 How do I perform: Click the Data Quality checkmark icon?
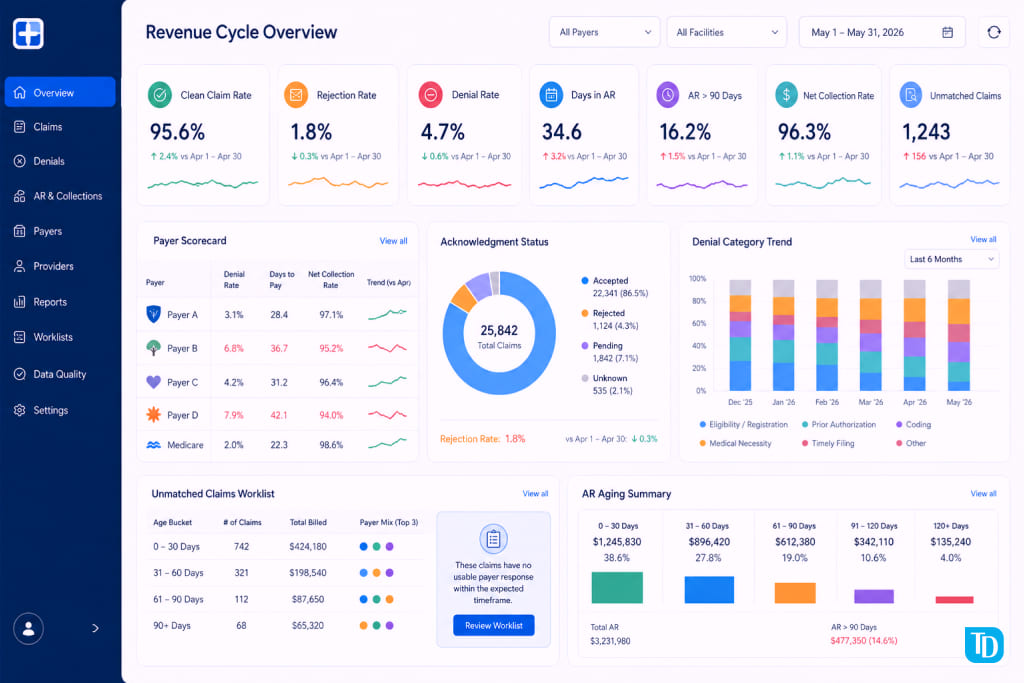pyautogui.click(x=20, y=374)
